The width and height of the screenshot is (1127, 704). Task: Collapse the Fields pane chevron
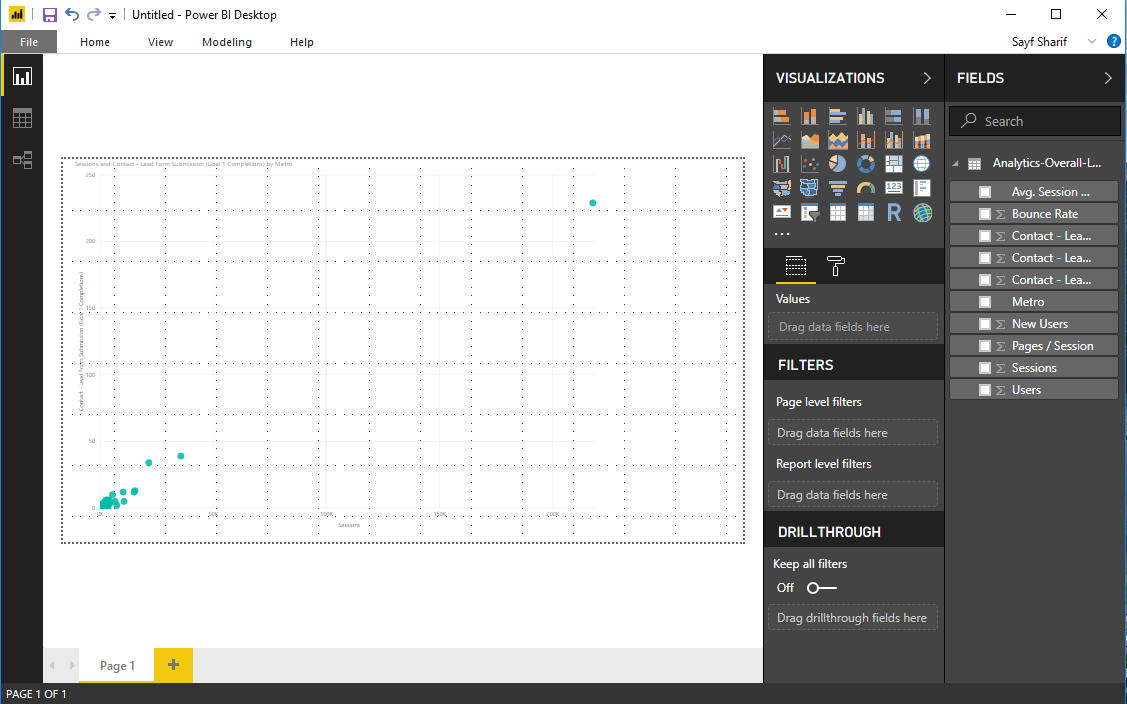click(x=1108, y=78)
